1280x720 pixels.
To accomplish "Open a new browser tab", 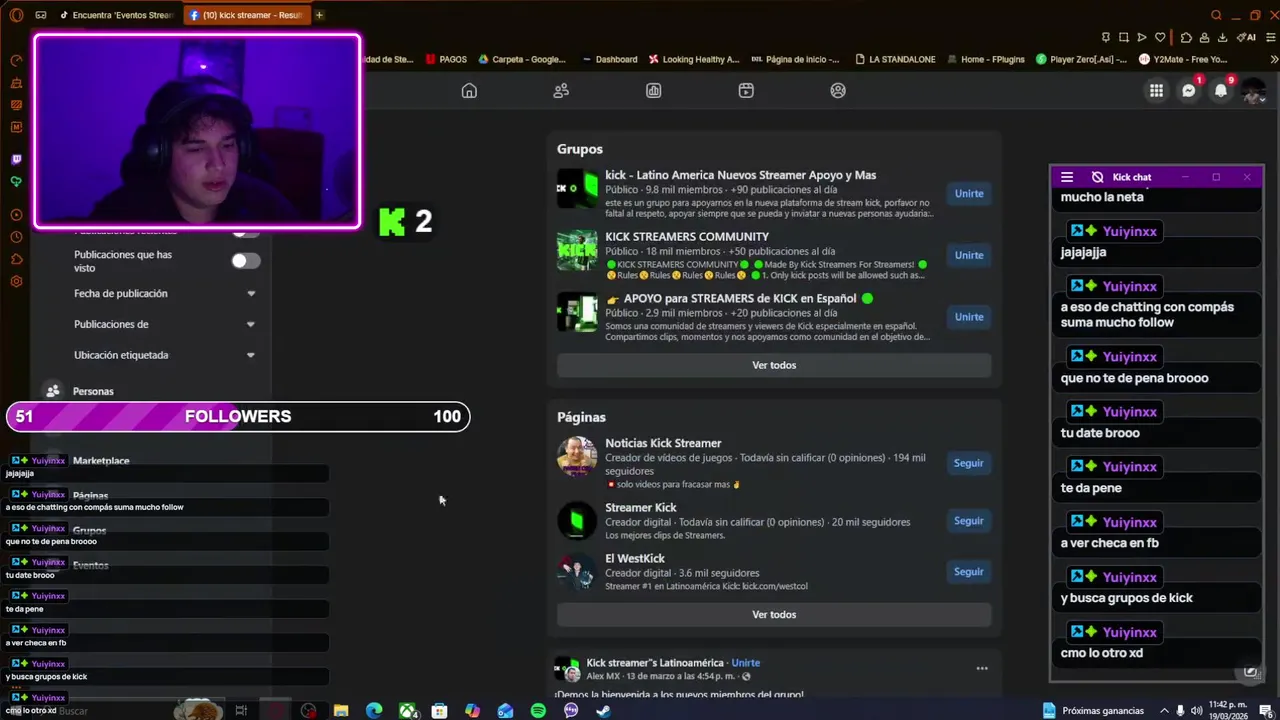I will (319, 15).
